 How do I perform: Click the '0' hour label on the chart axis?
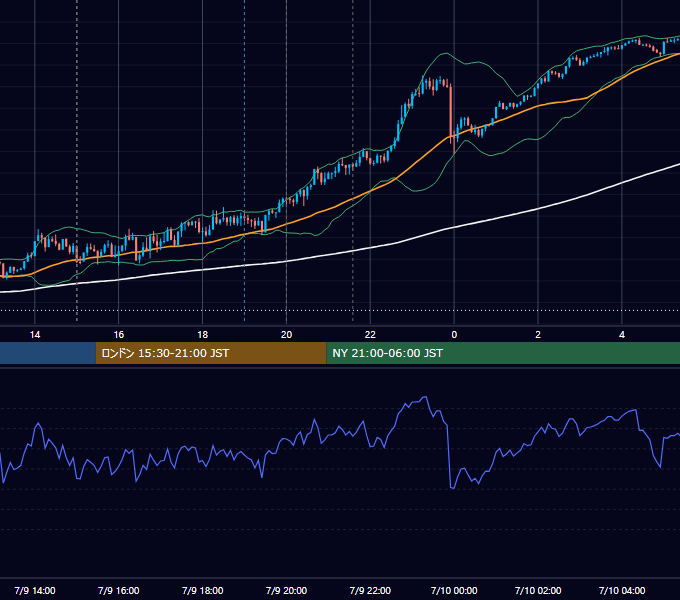(454, 335)
